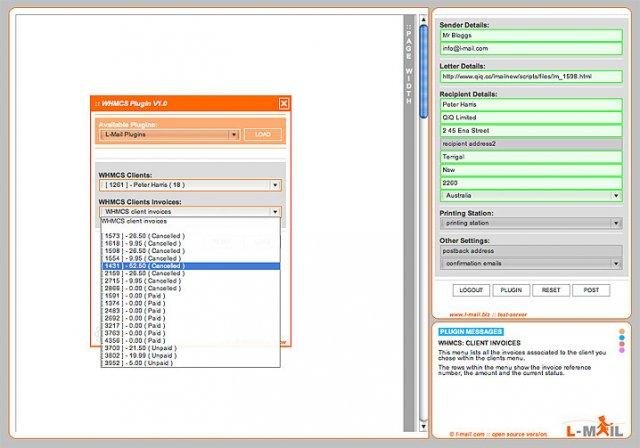Select invoice 1591 - 0.00 (Paid)
This screenshot has width=640, height=448.
(190, 296)
